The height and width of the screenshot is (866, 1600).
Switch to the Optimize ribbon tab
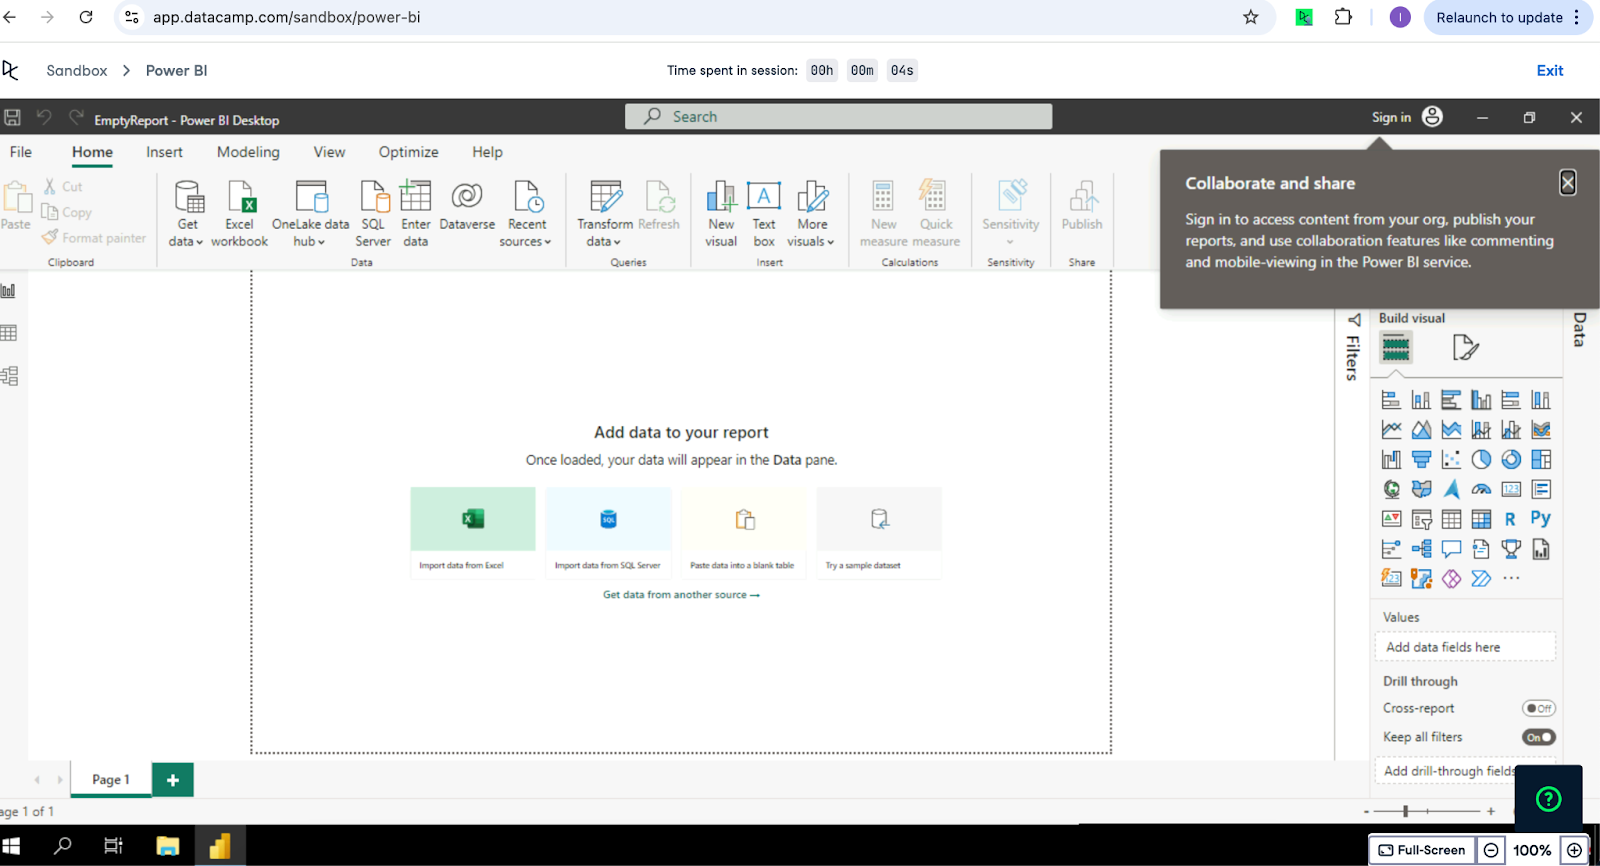408,152
